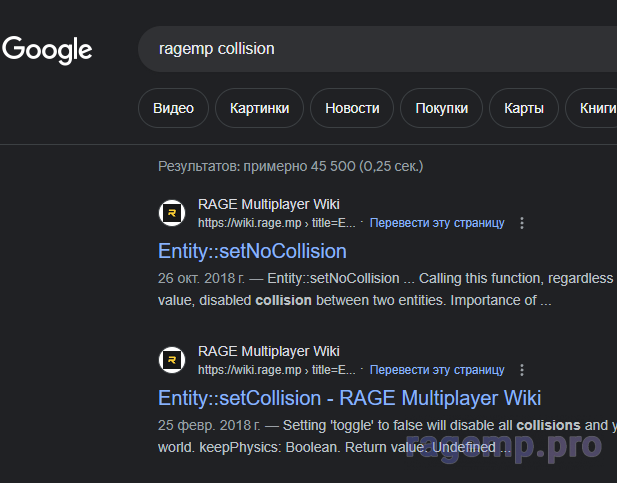The width and height of the screenshot is (617, 483).
Task: Translate the page of the Entity::setCollision result
Action: point(437,370)
